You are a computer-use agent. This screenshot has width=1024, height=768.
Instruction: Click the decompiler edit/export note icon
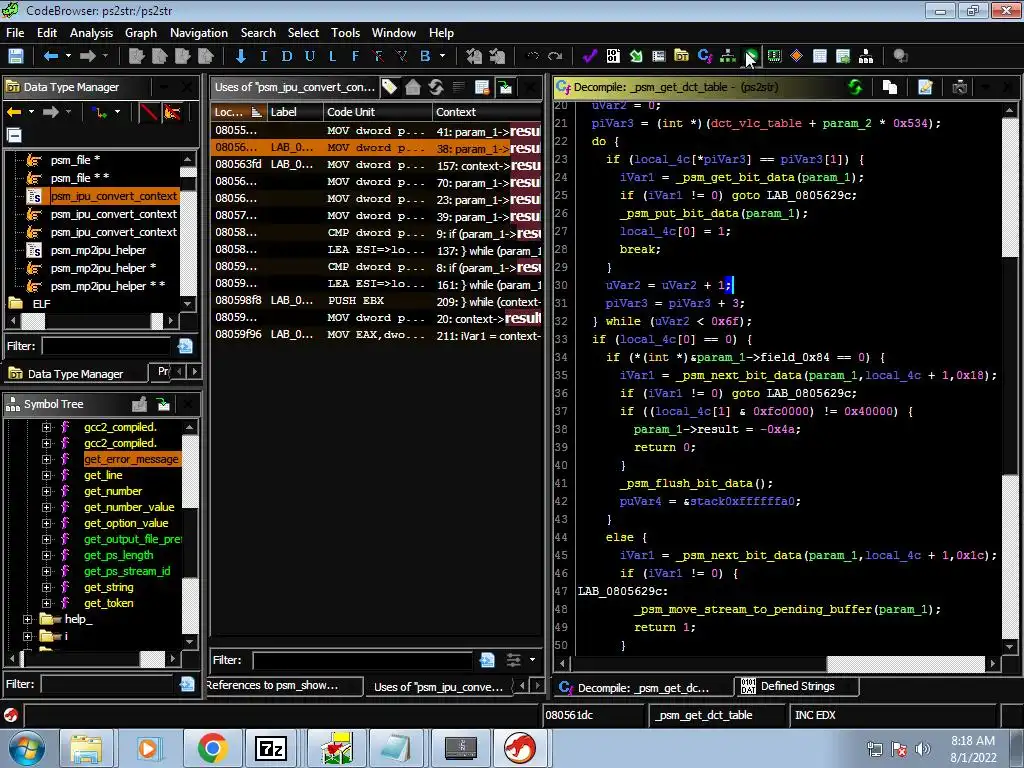pyautogui.click(x=925, y=87)
